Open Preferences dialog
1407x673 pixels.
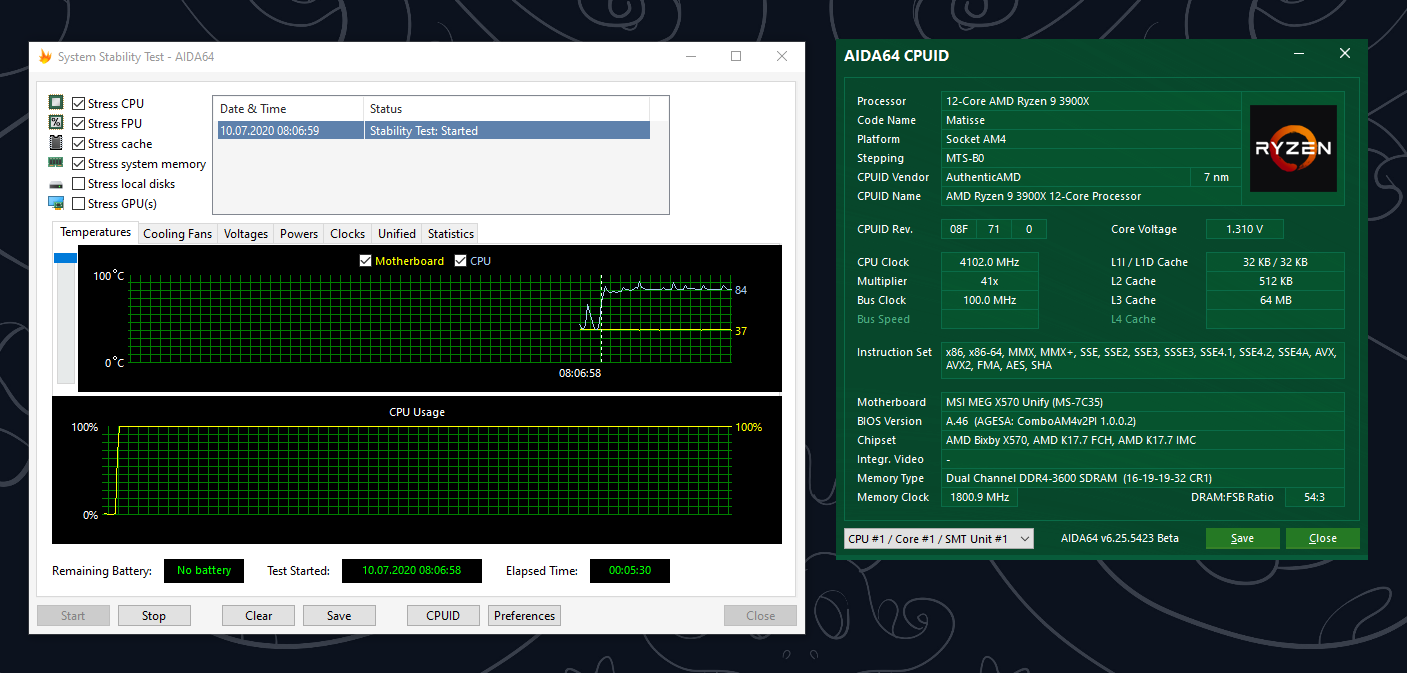(524, 616)
